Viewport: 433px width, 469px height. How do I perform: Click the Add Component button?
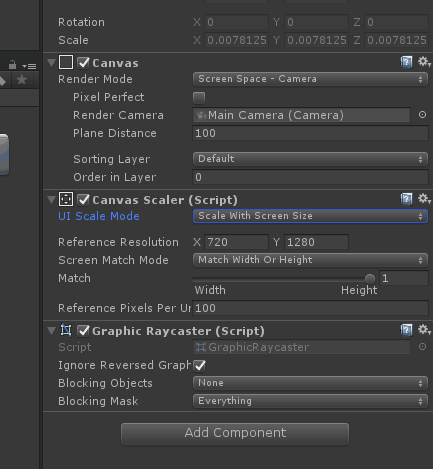click(235, 433)
